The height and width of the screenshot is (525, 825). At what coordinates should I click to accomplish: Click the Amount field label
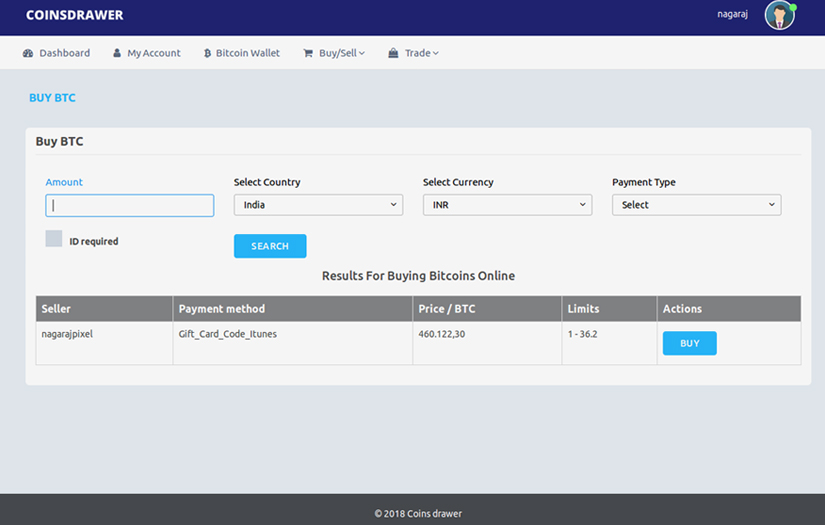click(x=64, y=182)
